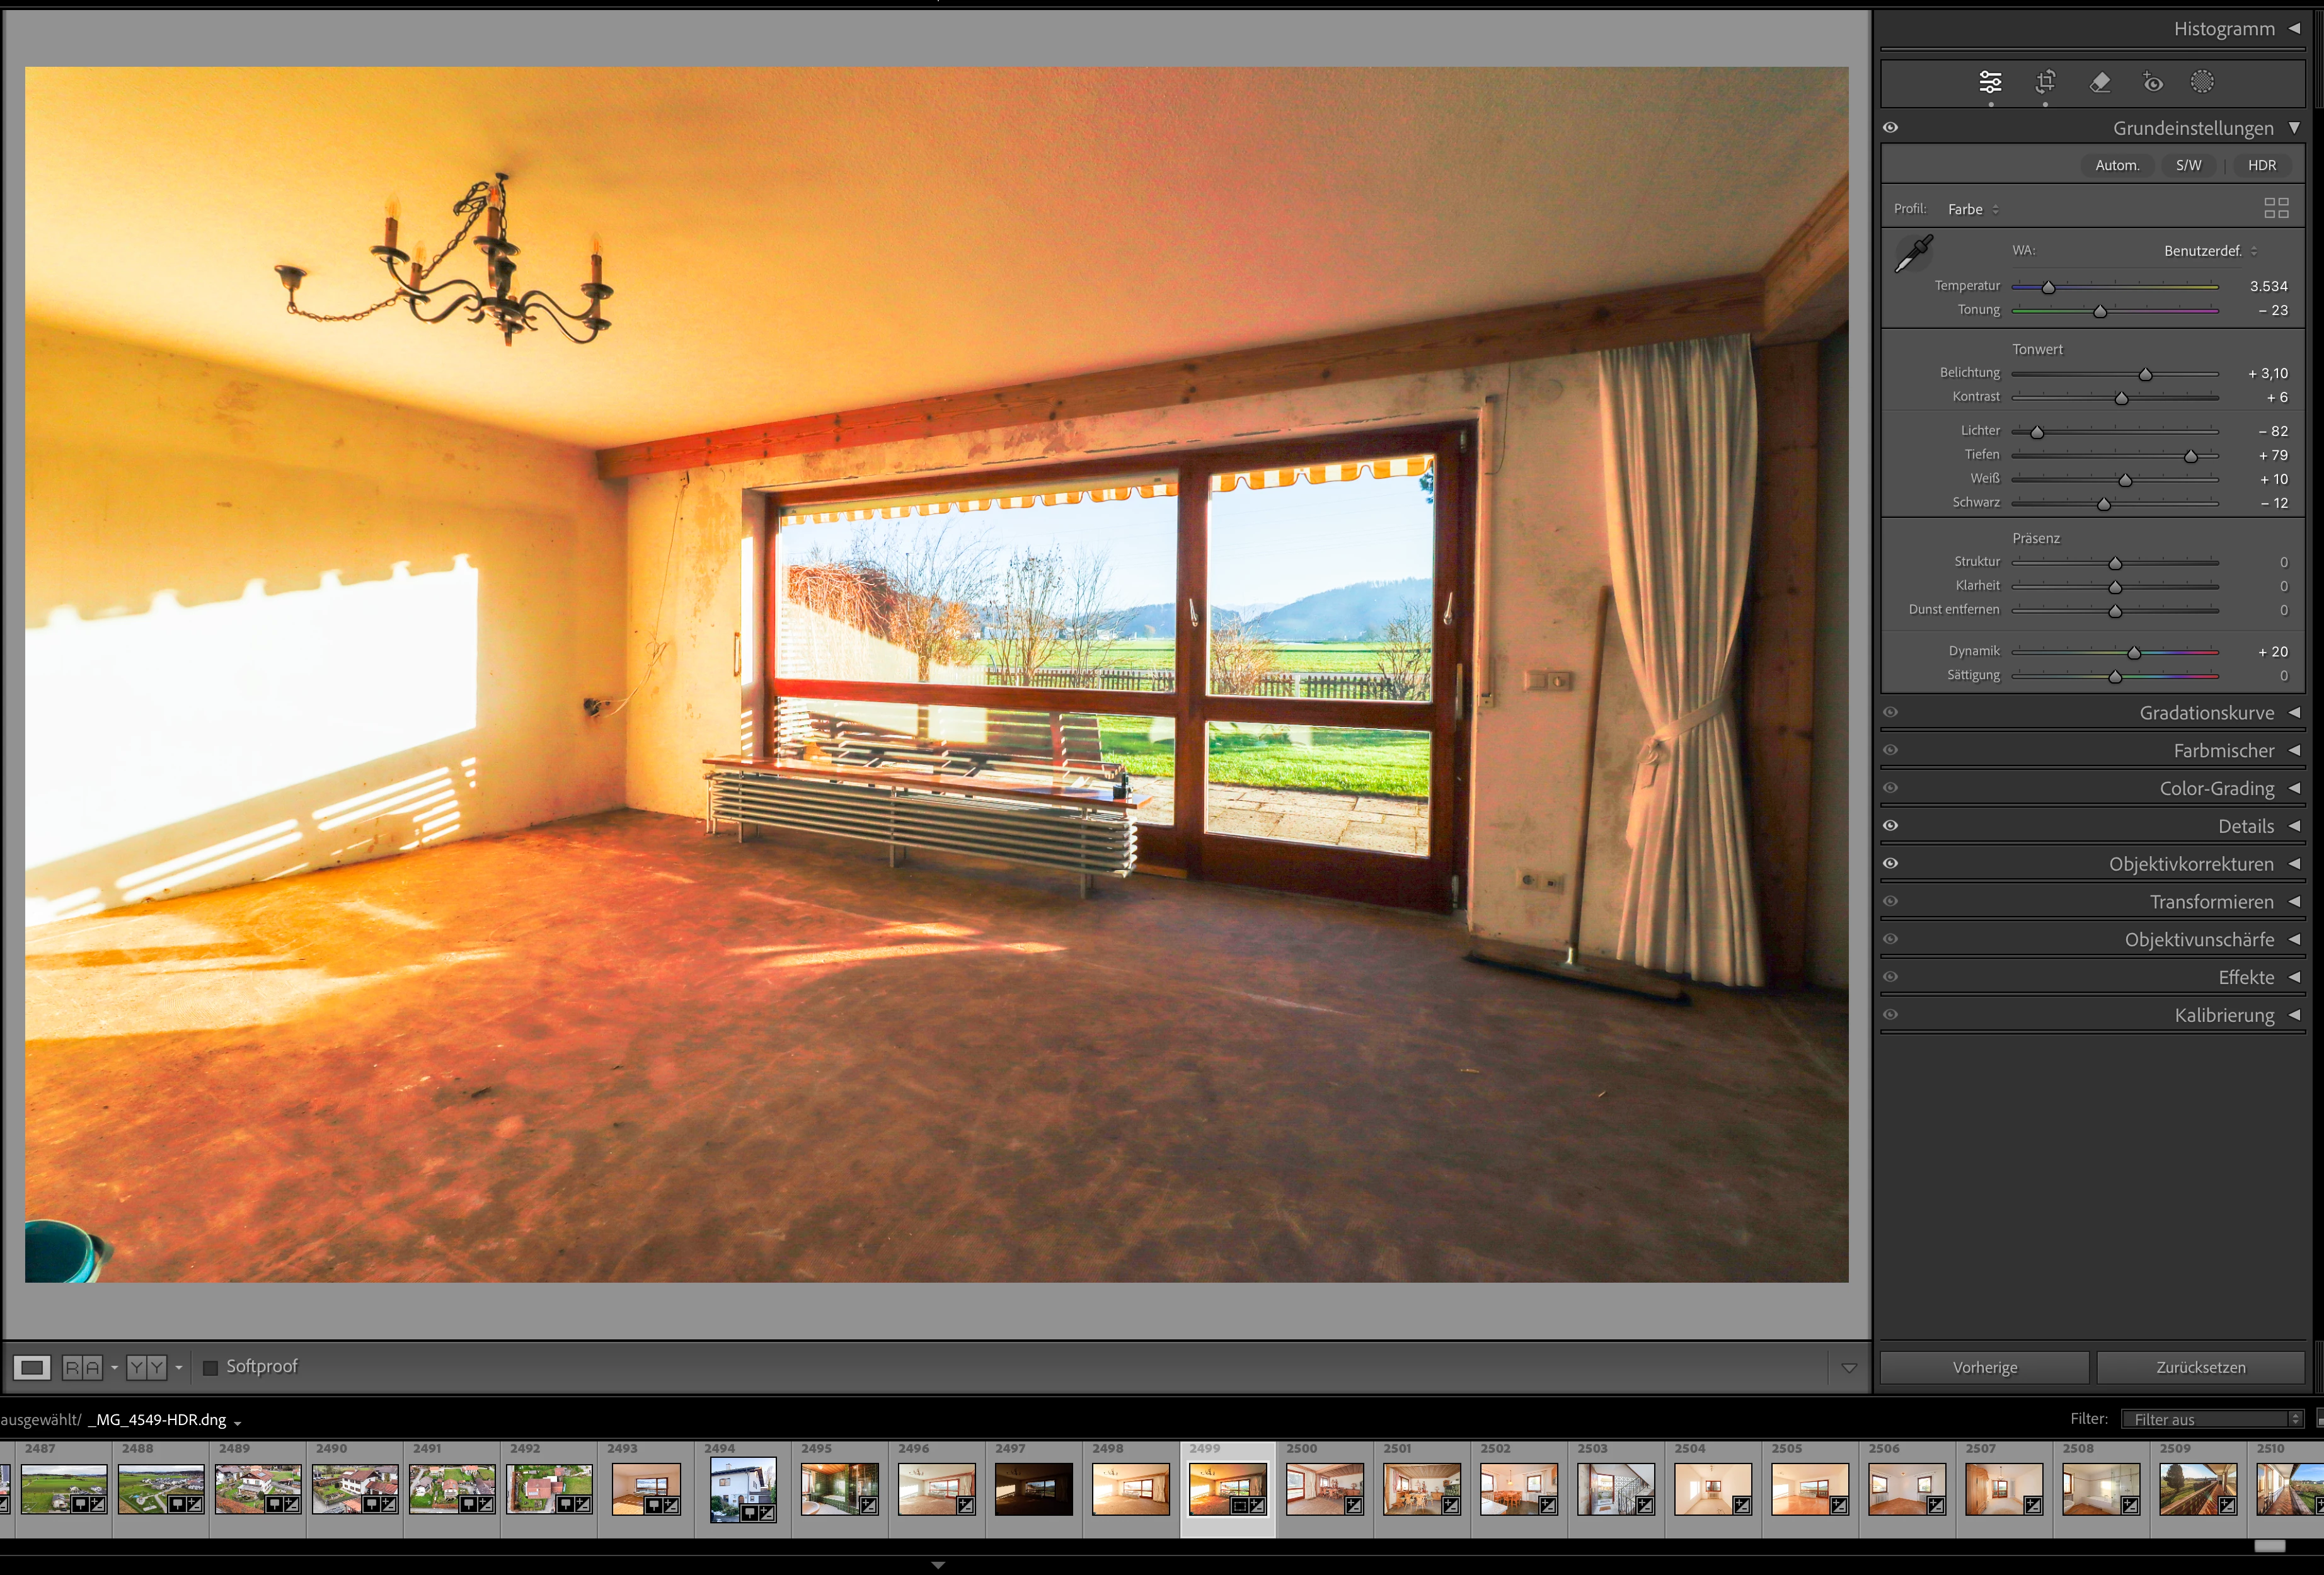The height and width of the screenshot is (1575, 2324).
Task: Select the Edit sliders tool icon
Action: tap(1990, 82)
